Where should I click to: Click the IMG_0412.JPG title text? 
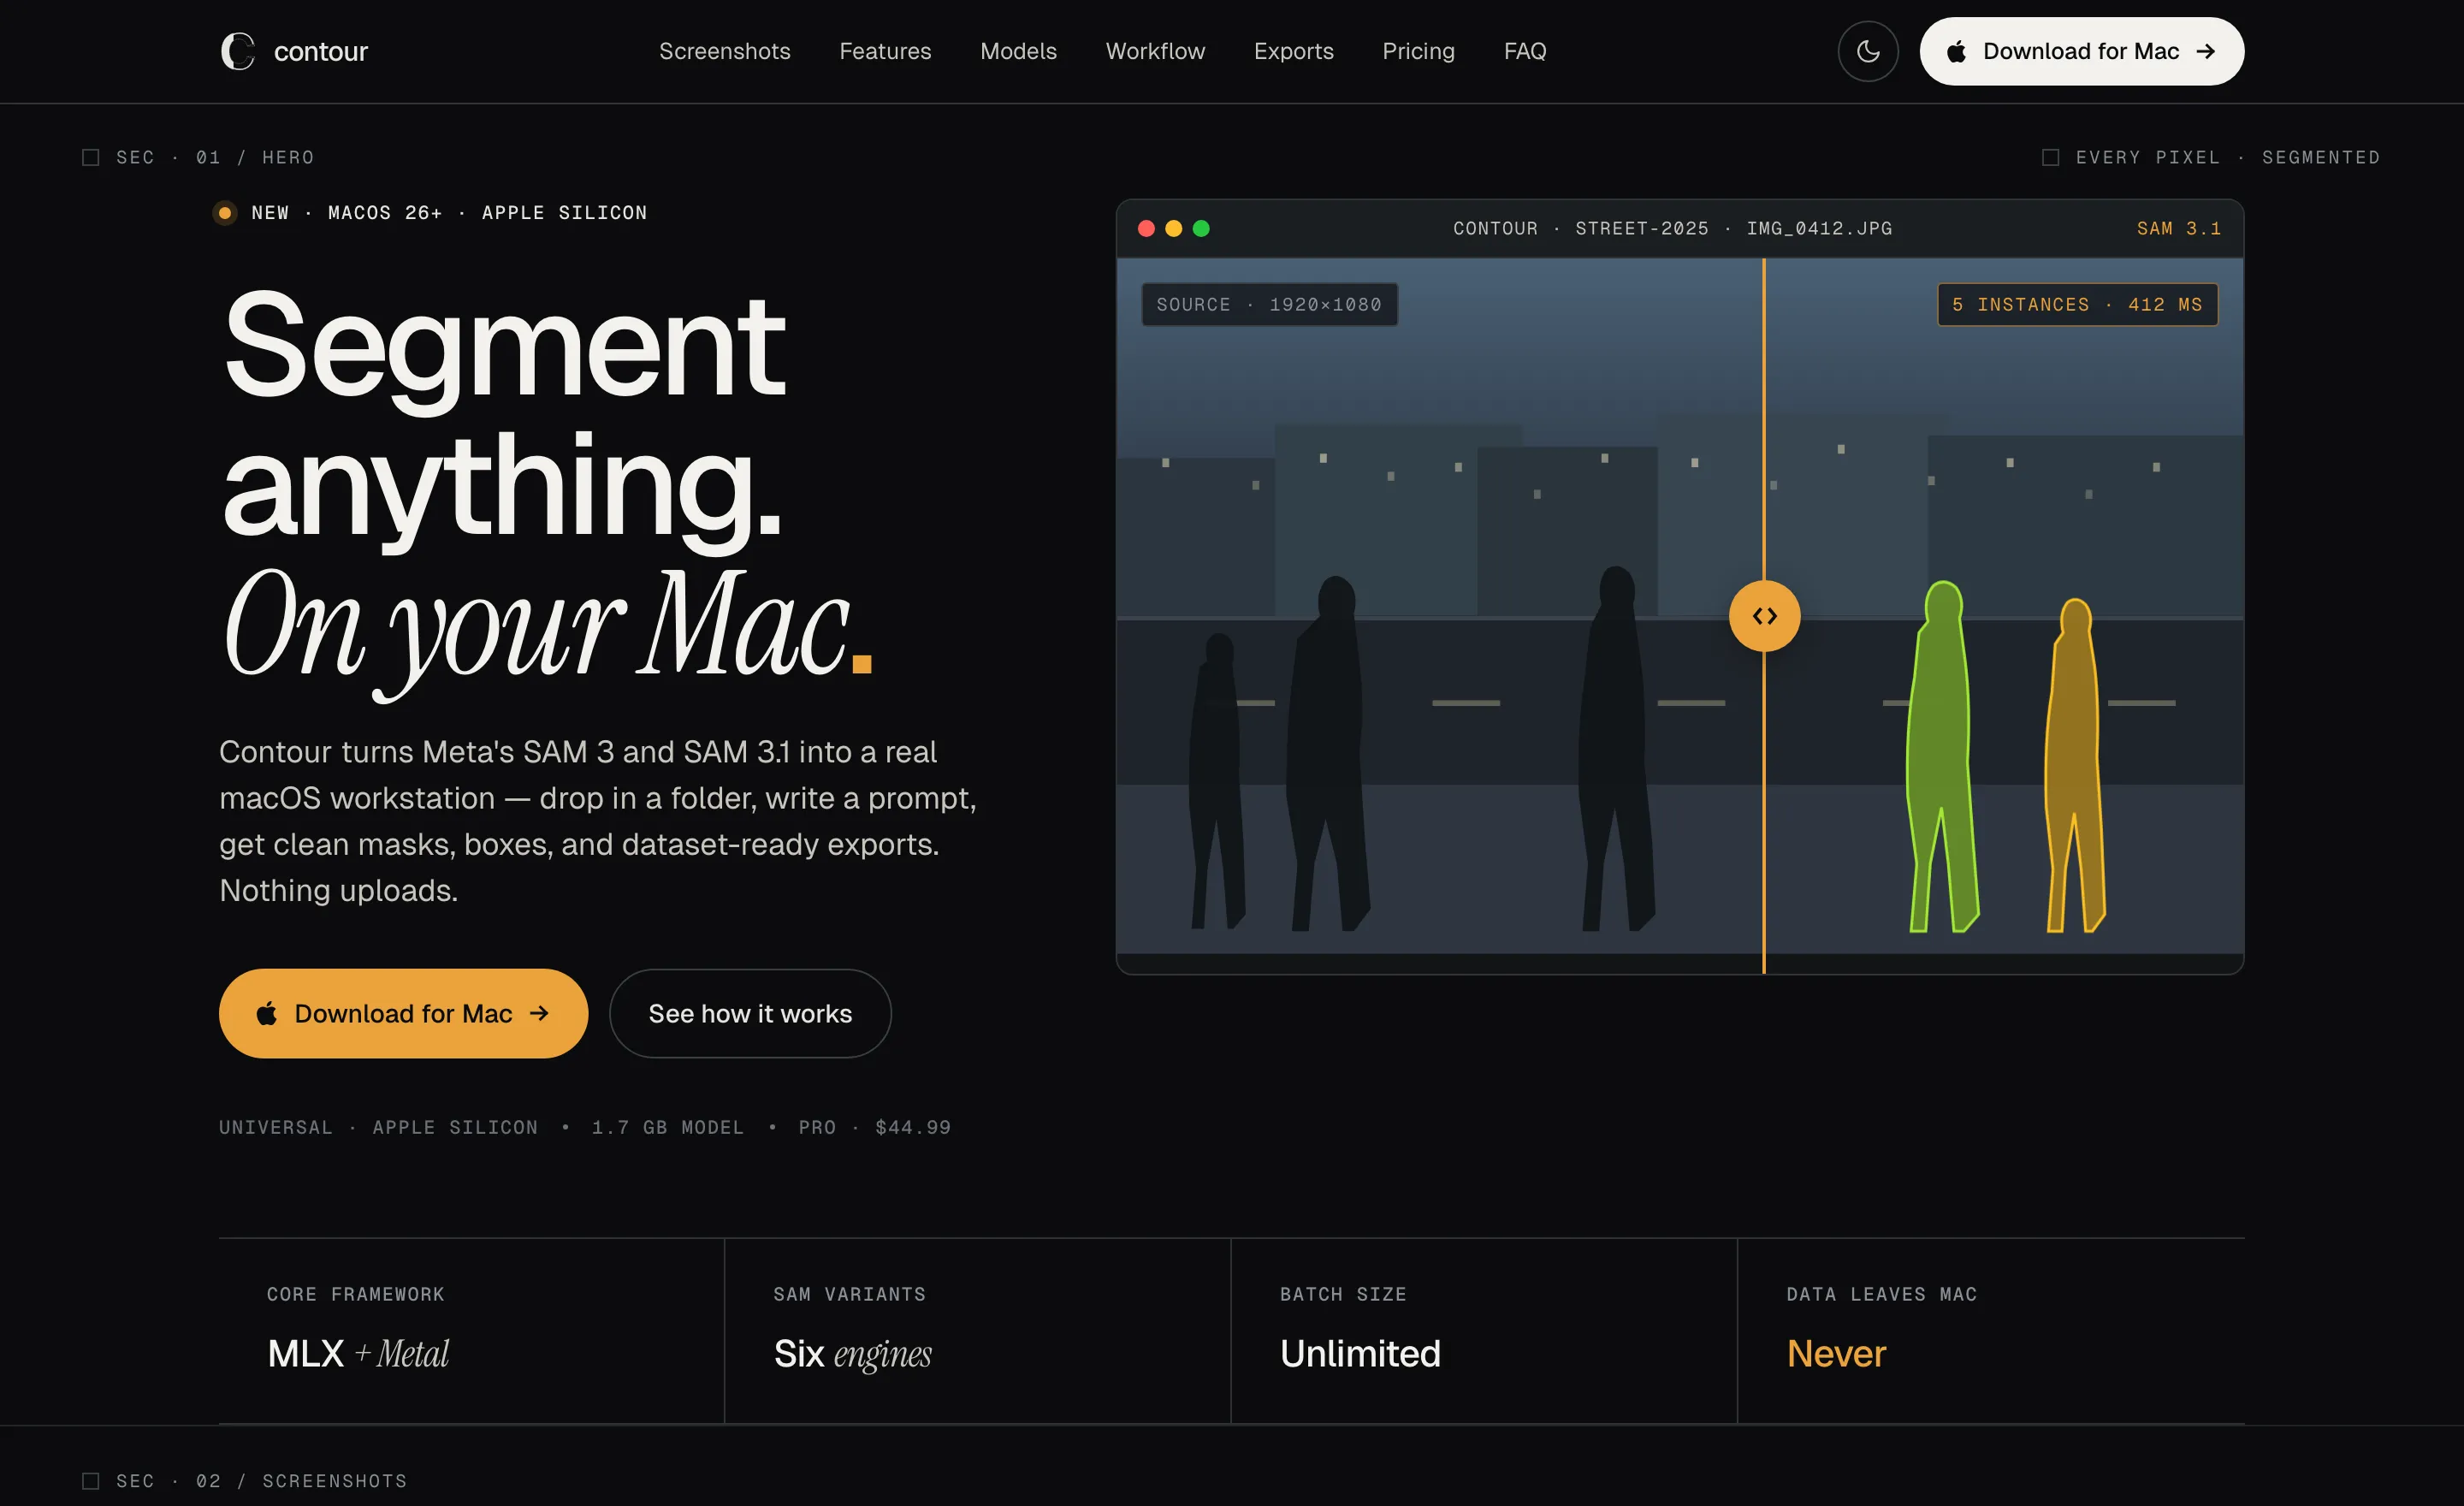coord(1818,228)
